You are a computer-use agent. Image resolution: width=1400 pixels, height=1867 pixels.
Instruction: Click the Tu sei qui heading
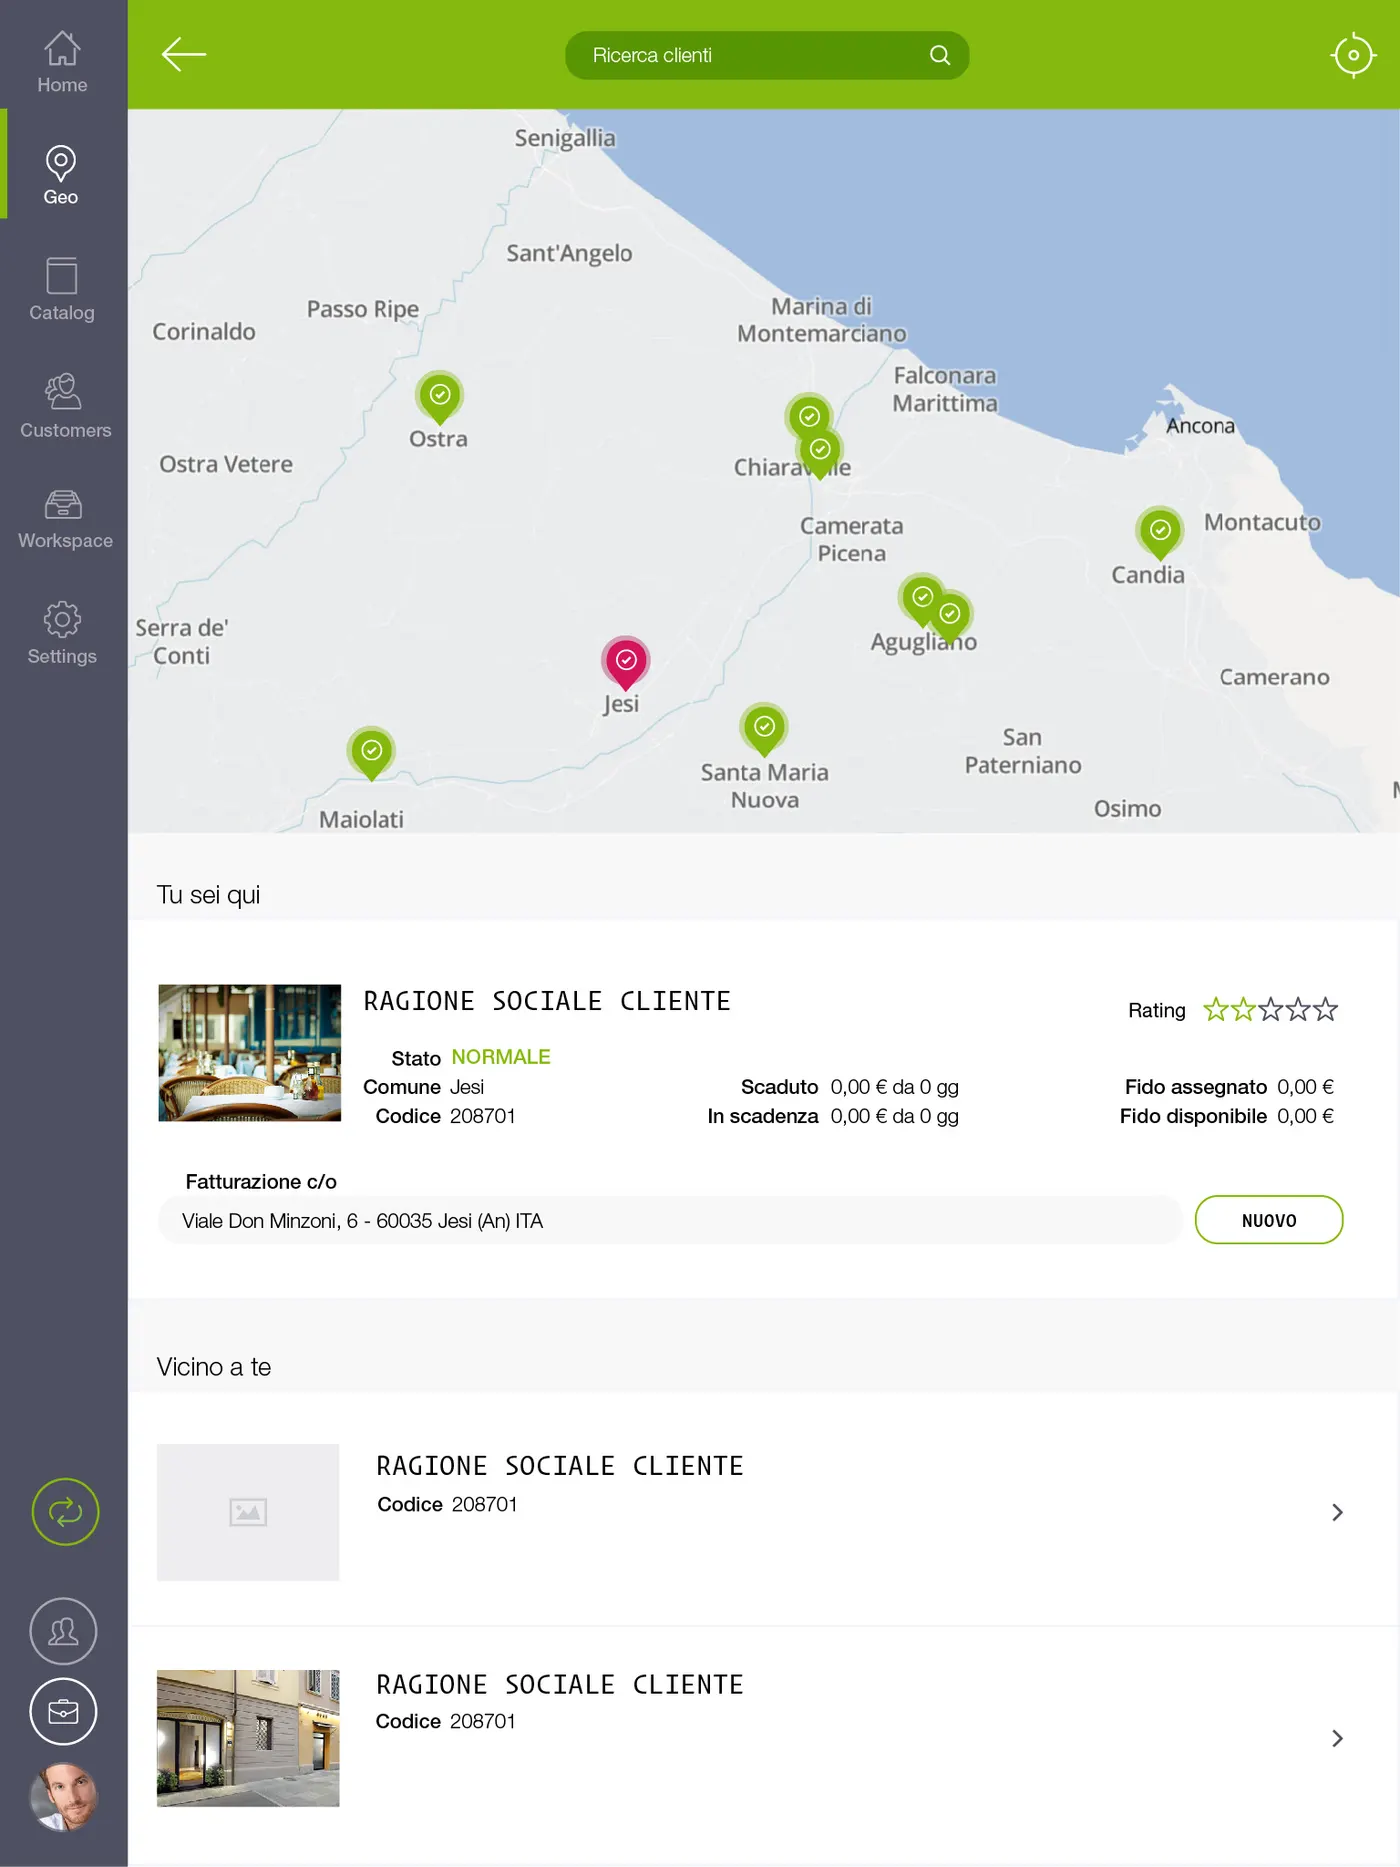pyautogui.click(x=208, y=895)
